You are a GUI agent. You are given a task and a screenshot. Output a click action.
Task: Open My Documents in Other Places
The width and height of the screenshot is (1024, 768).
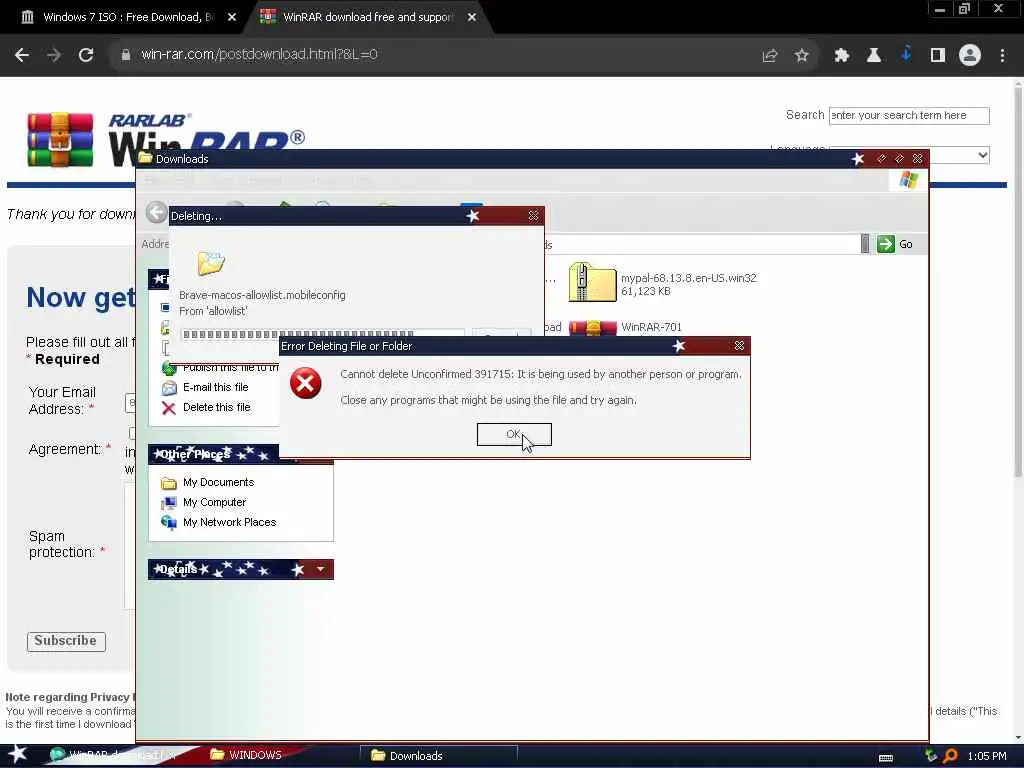[x=218, y=483]
